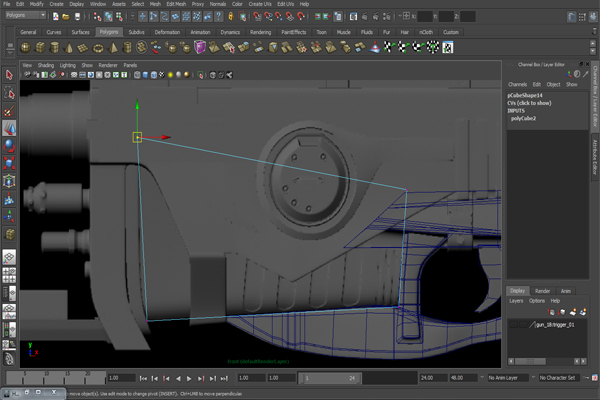Image resolution: width=600 pixels, height=400 pixels.
Task: Expand CVs (click to show) row
Action: [x=529, y=103]
